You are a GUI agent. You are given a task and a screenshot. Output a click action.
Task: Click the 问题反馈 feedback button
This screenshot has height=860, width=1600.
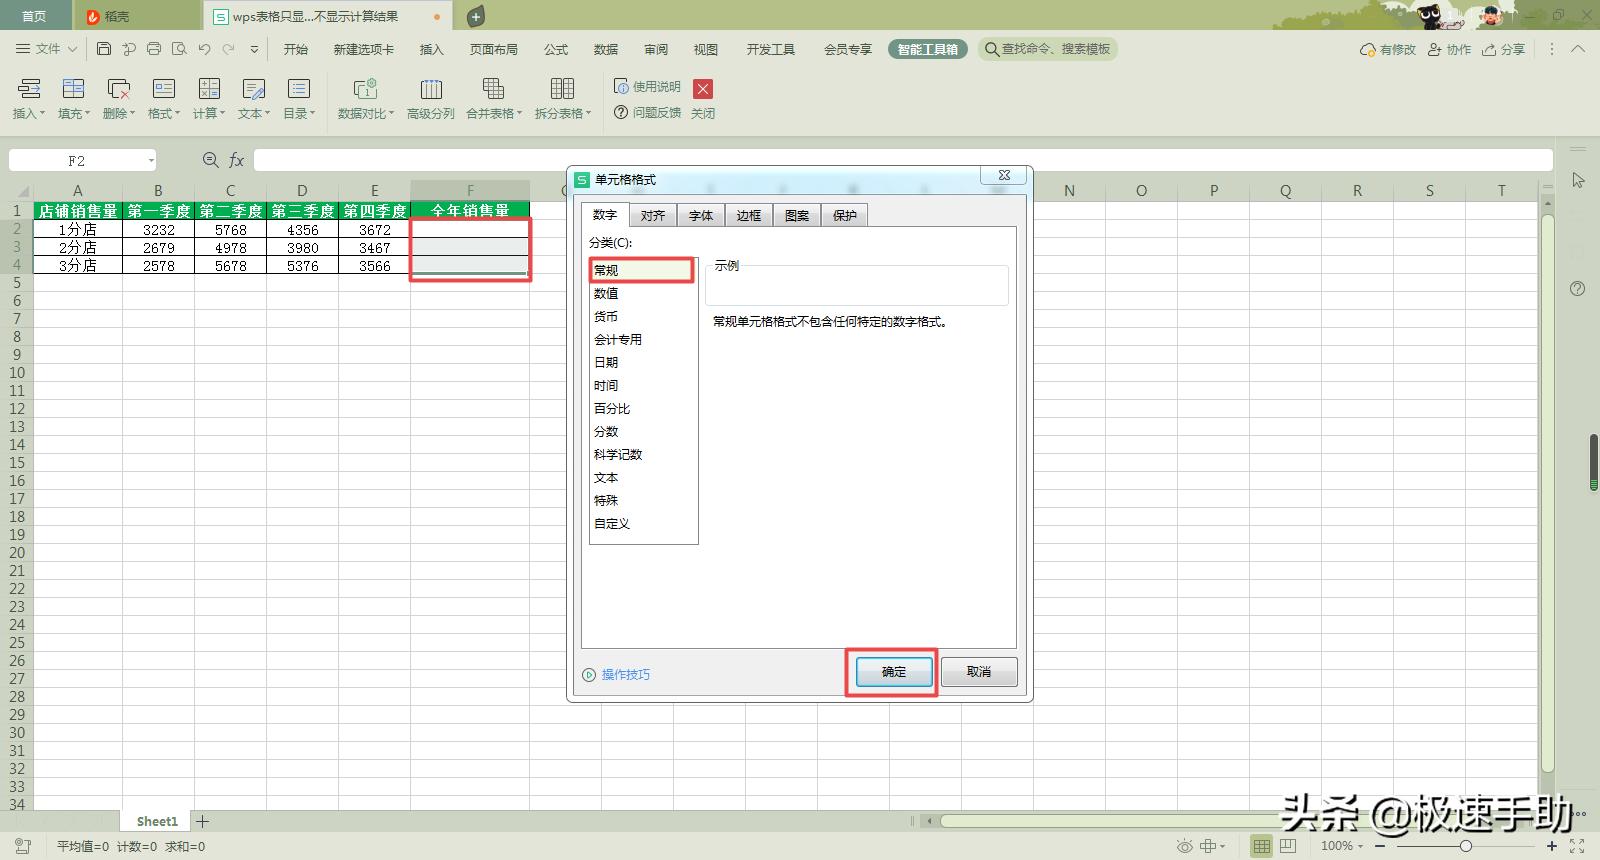pyautogui.click(x=647, y=113)
